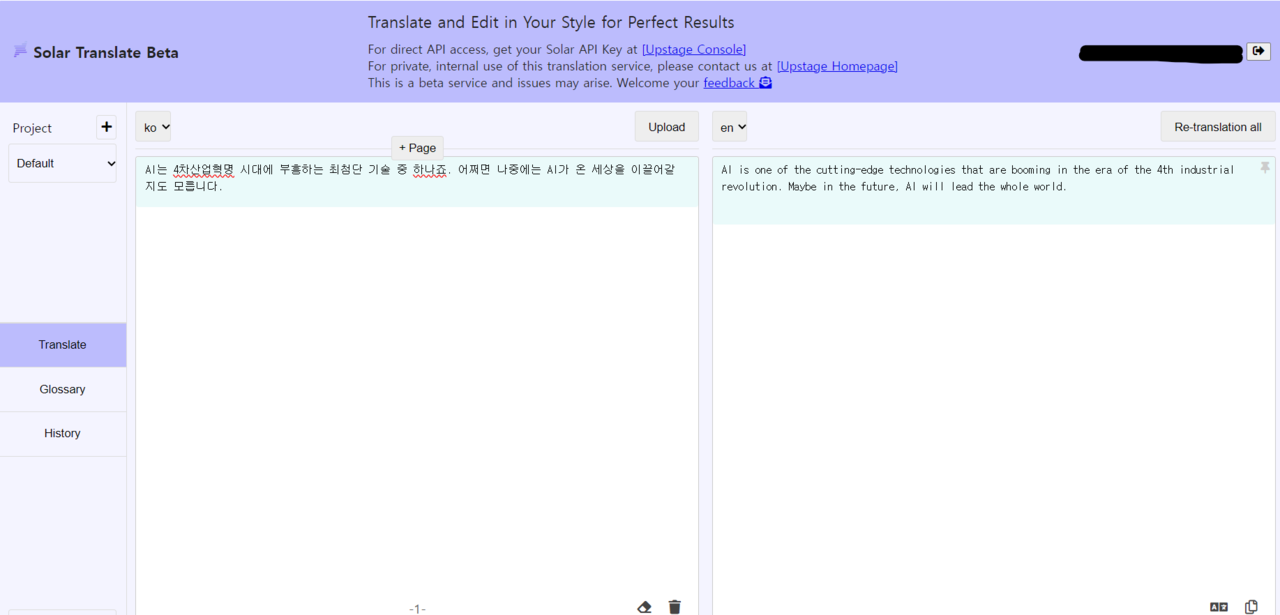Add a page with the + Page button
The height and width of the screenshot is (615, 1280).
click(x=417, y=148)
